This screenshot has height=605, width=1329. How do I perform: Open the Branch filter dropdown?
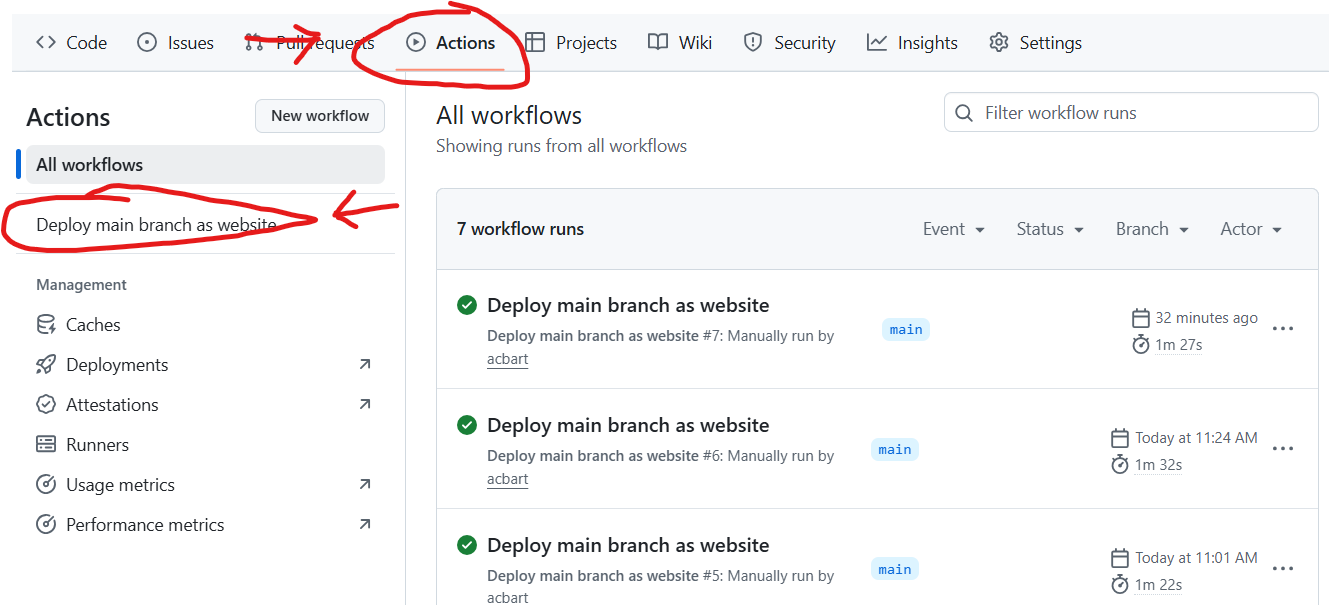tap(1151, 228)
